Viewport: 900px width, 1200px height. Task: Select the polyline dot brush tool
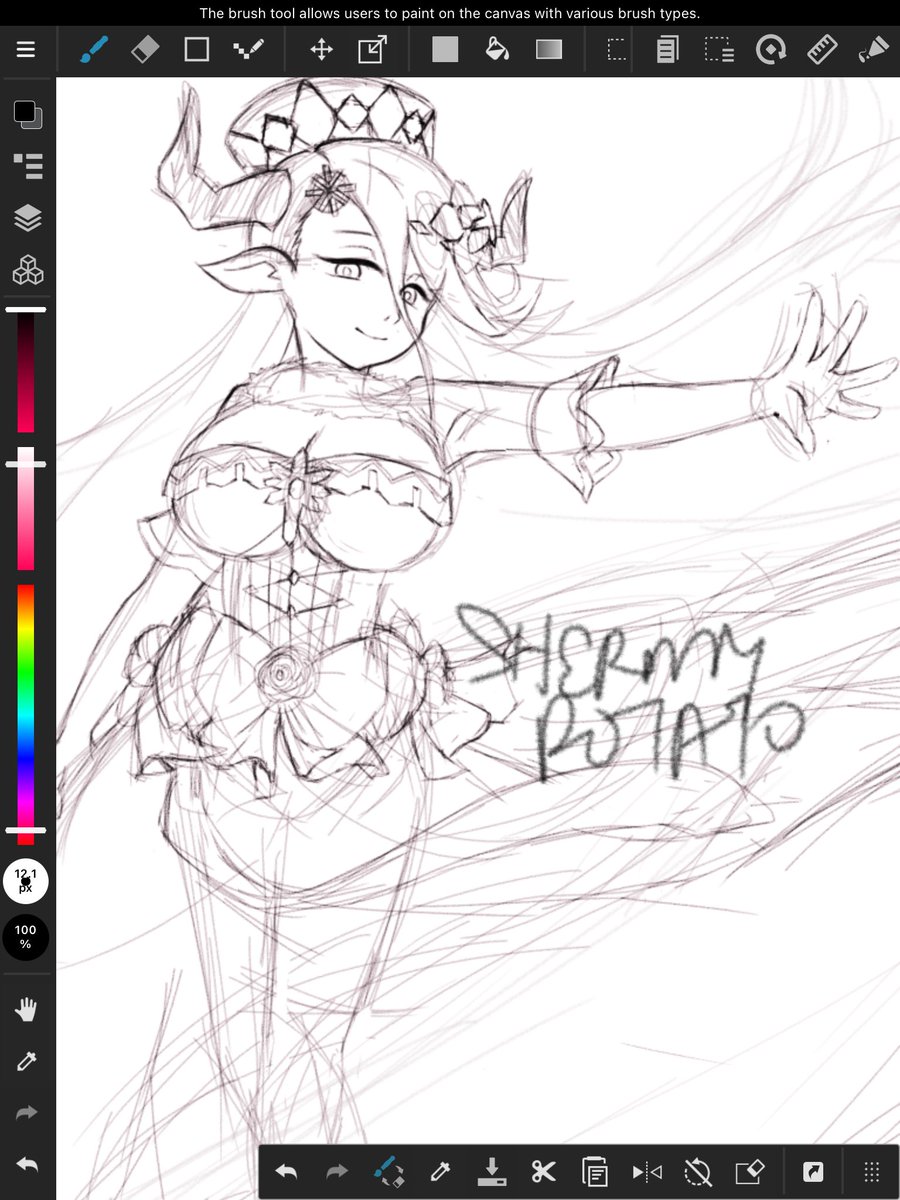click(x=248, y=49)
